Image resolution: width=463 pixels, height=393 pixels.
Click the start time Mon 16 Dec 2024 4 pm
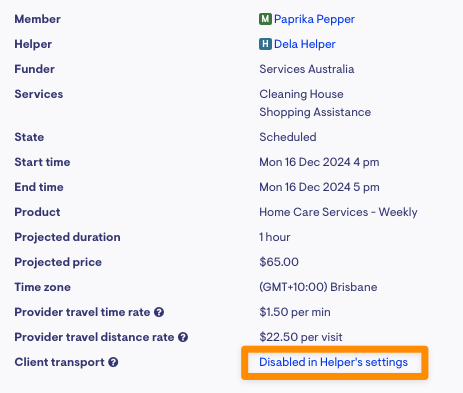pyautogui.click(x=319, y=162)
